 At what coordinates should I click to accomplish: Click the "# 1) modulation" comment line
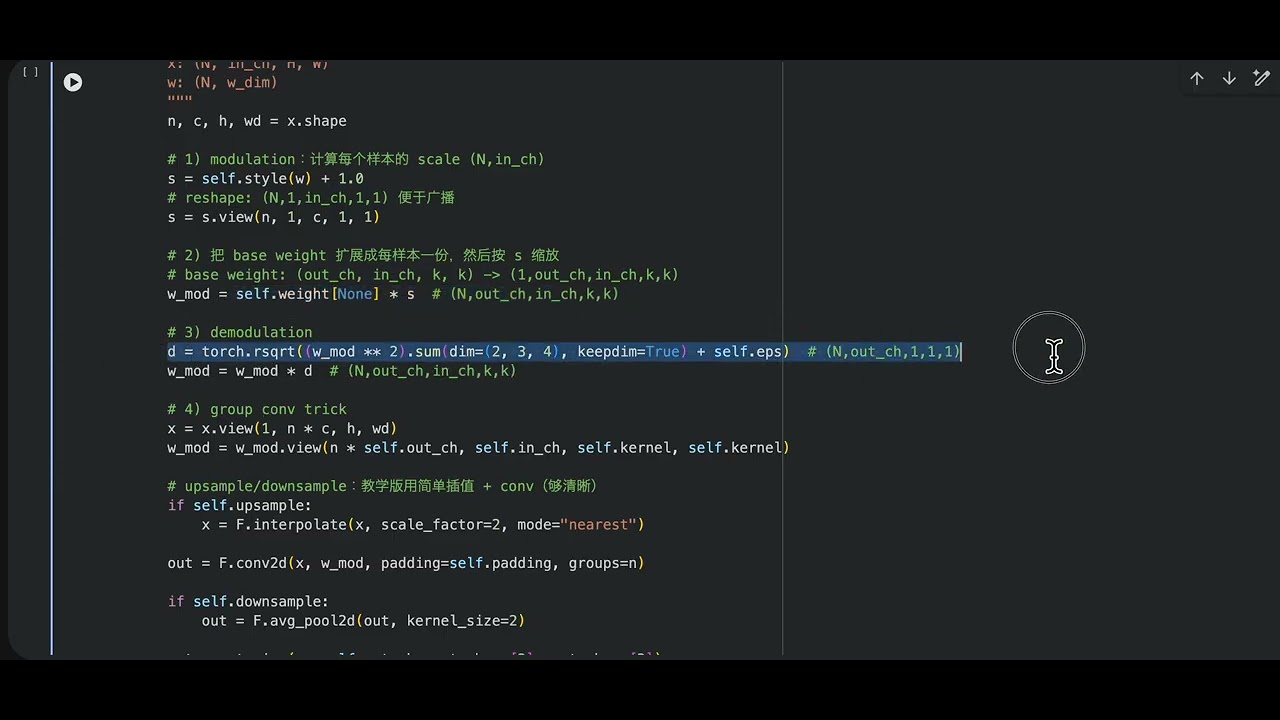(x=356, y=160)
